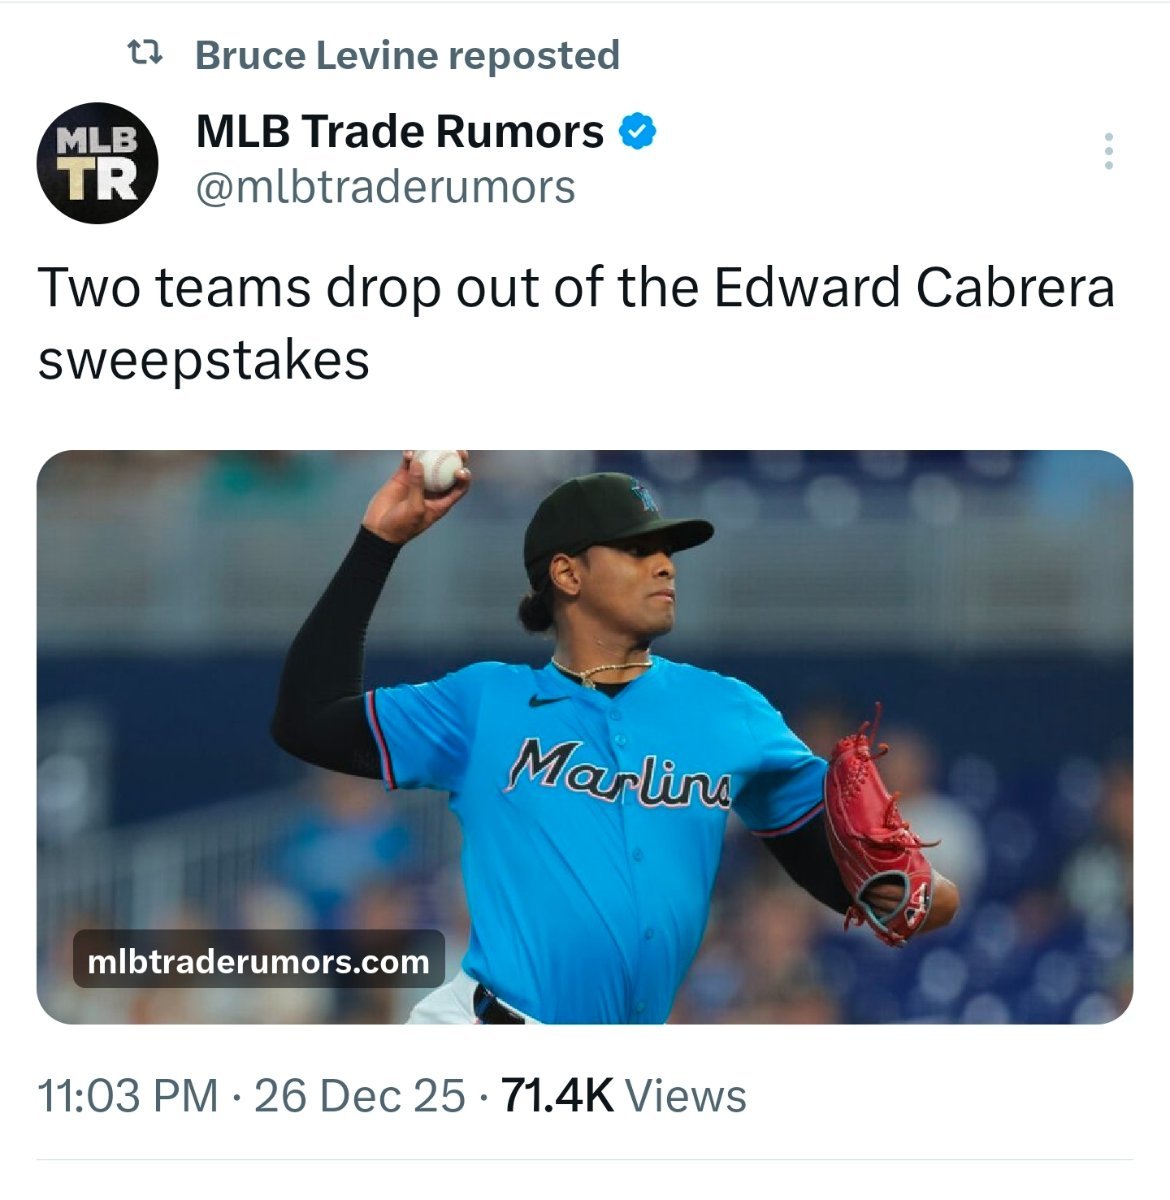Open the Edward Cabrera article image card
Image resolution: width=1170 pixels, height=1200 pixels.
click(585, 737)
